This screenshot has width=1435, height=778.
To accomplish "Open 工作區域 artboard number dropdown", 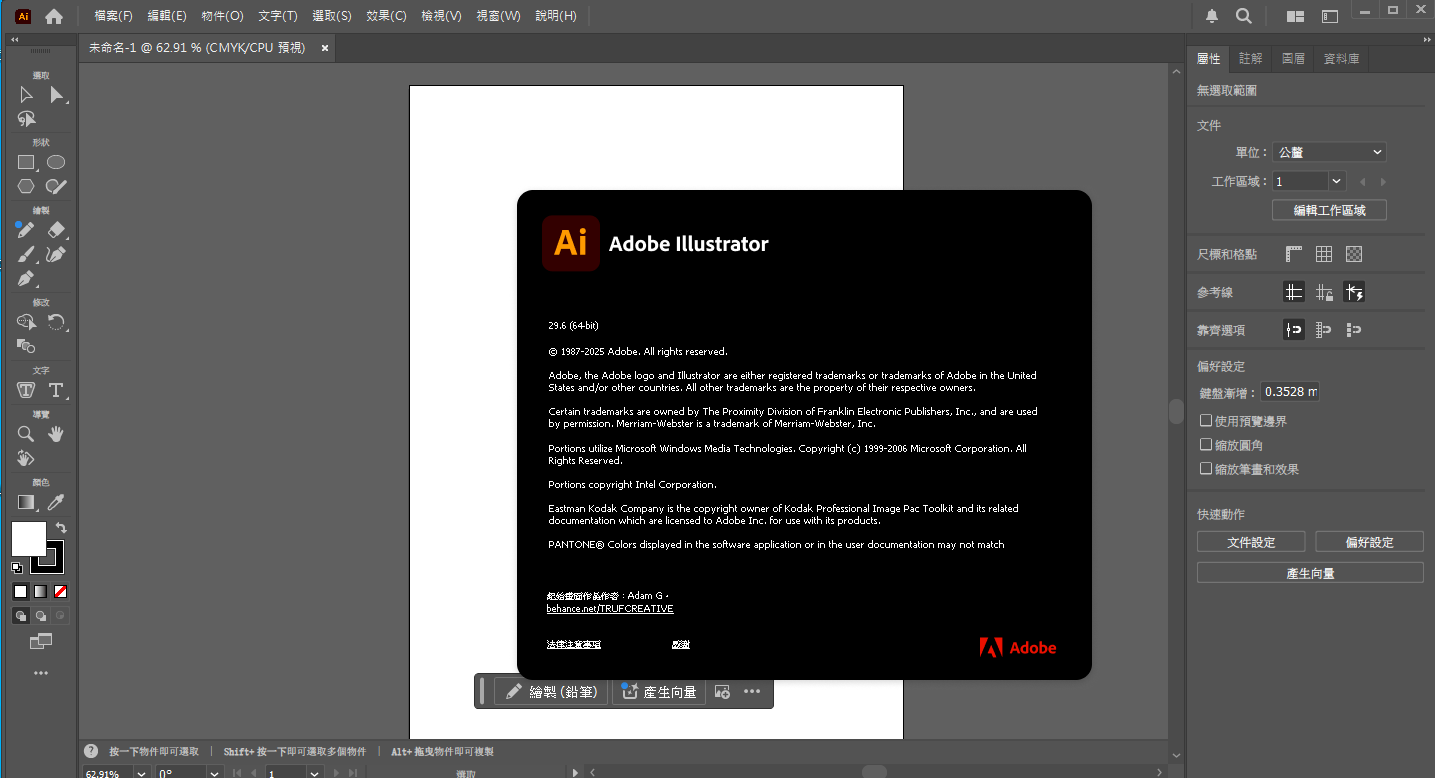I will pyautogui.click(x=1336, y=181).
